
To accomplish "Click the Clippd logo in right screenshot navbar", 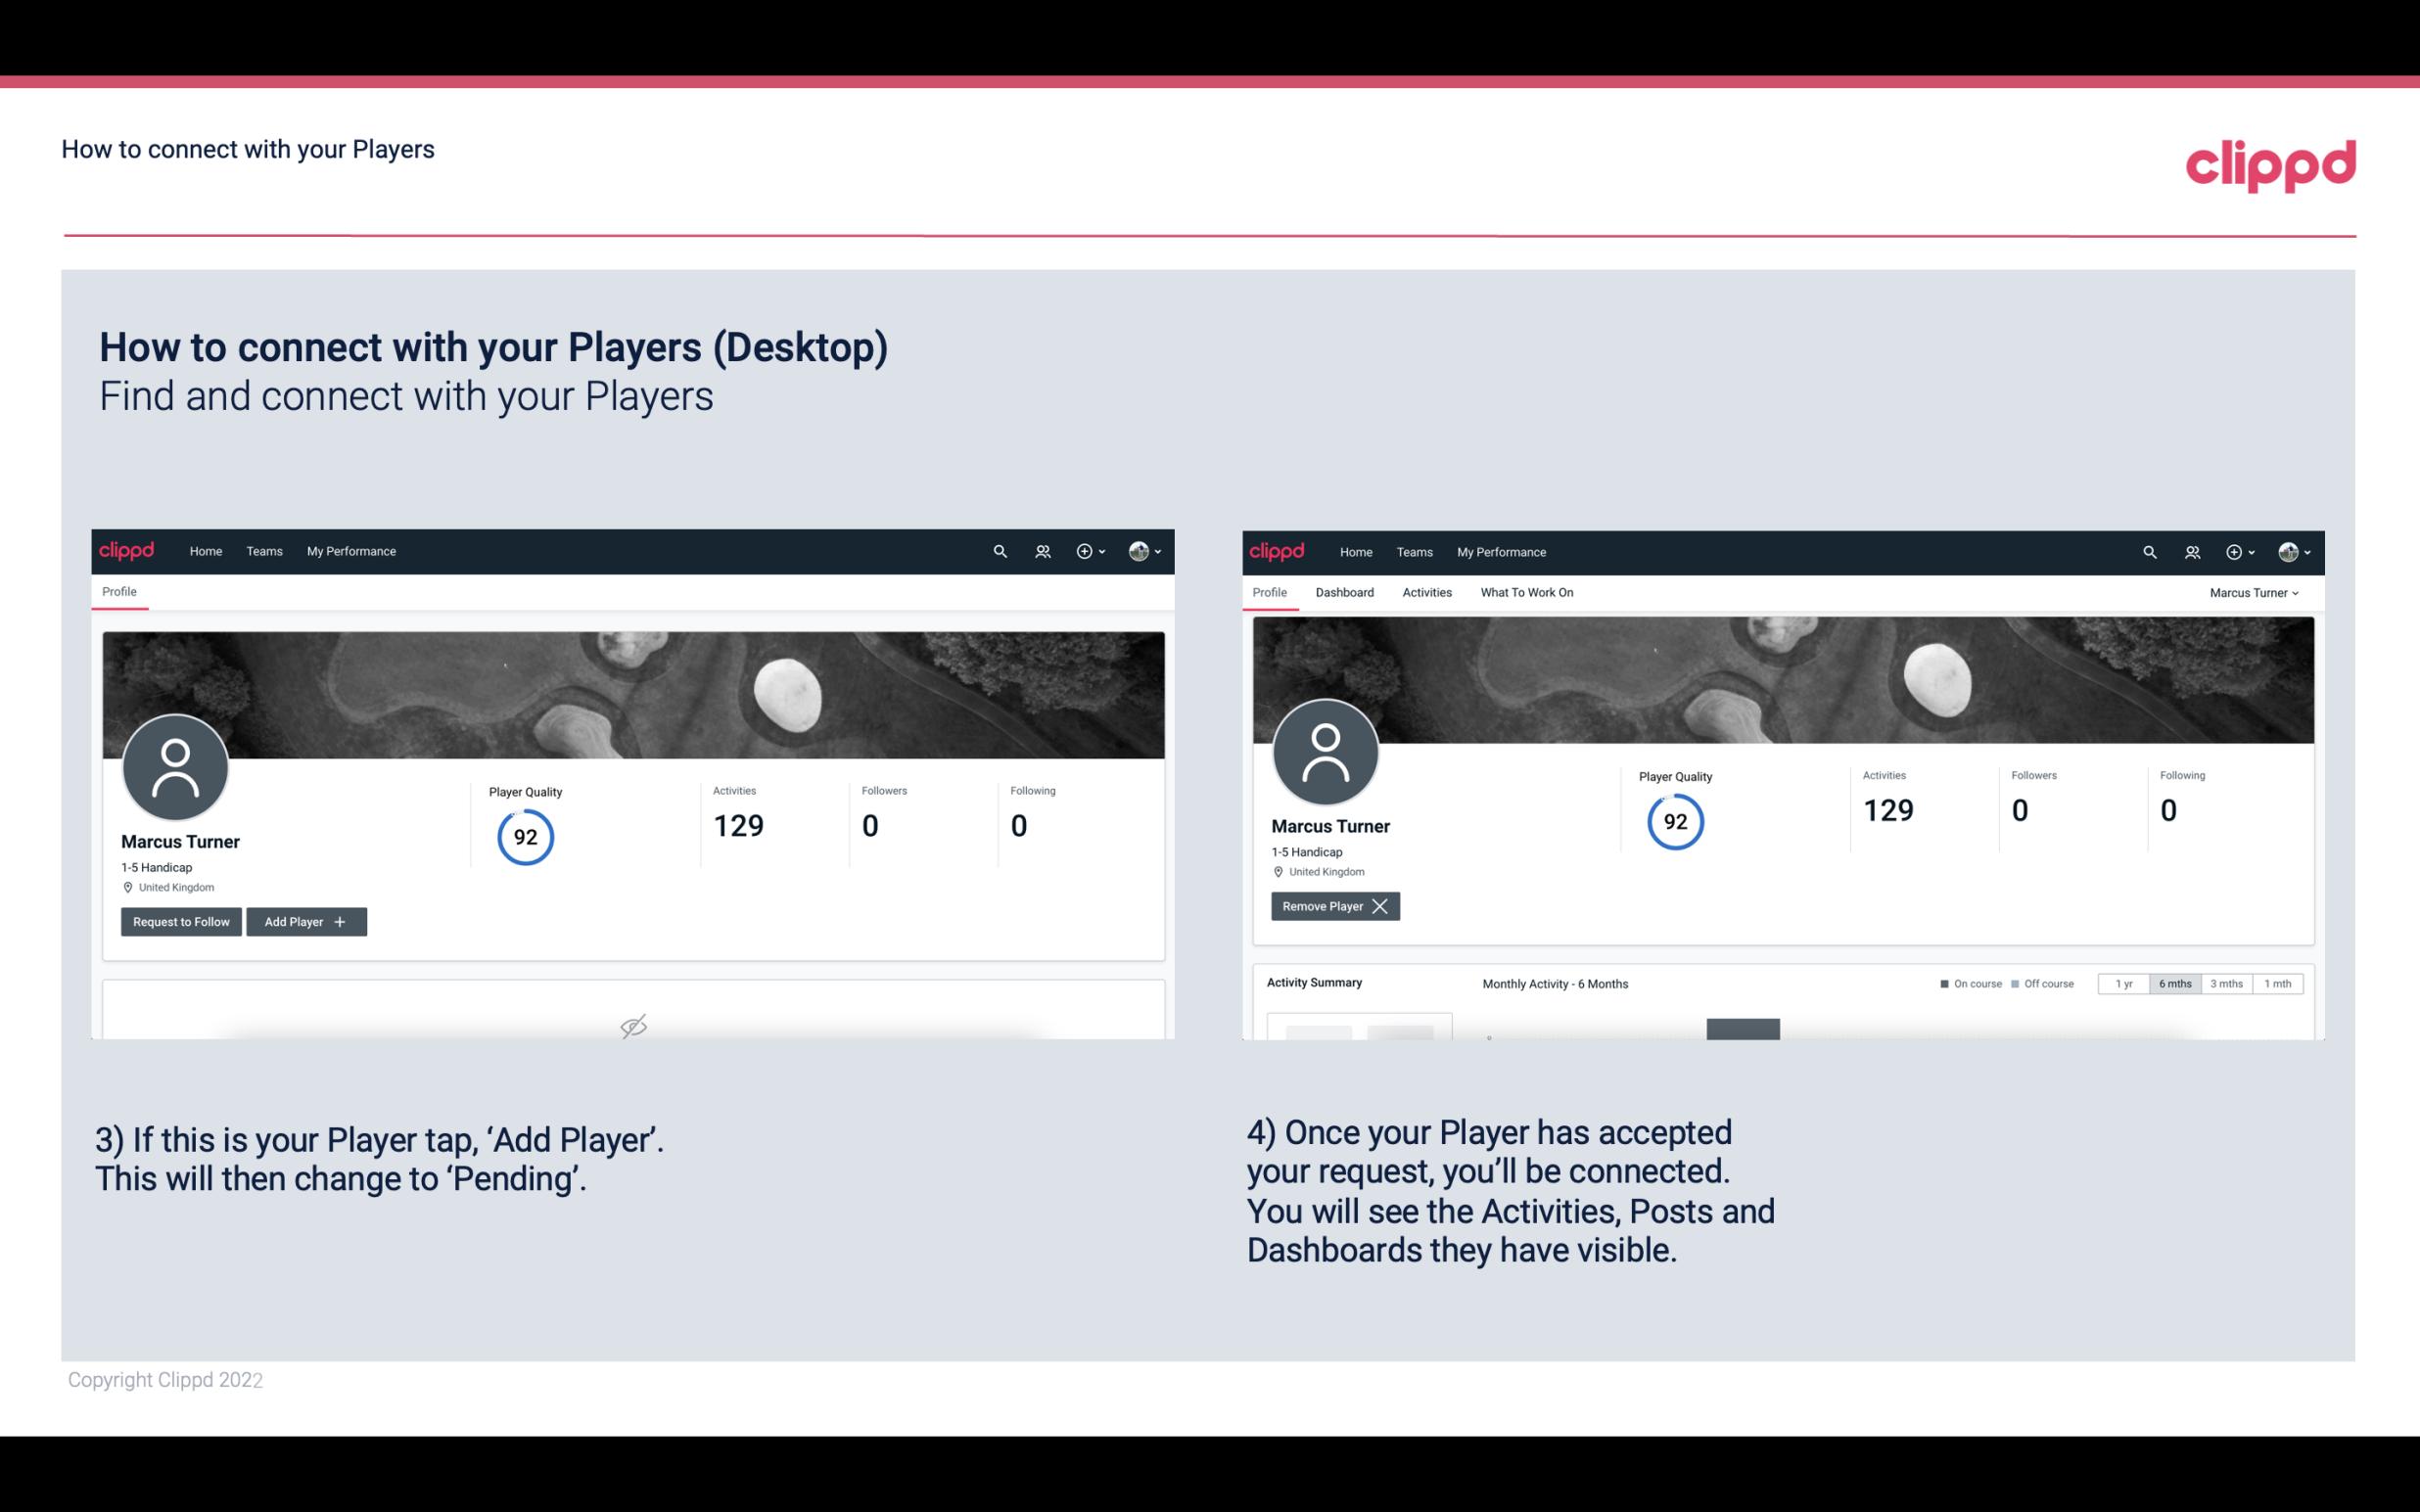I will 1278,550.
